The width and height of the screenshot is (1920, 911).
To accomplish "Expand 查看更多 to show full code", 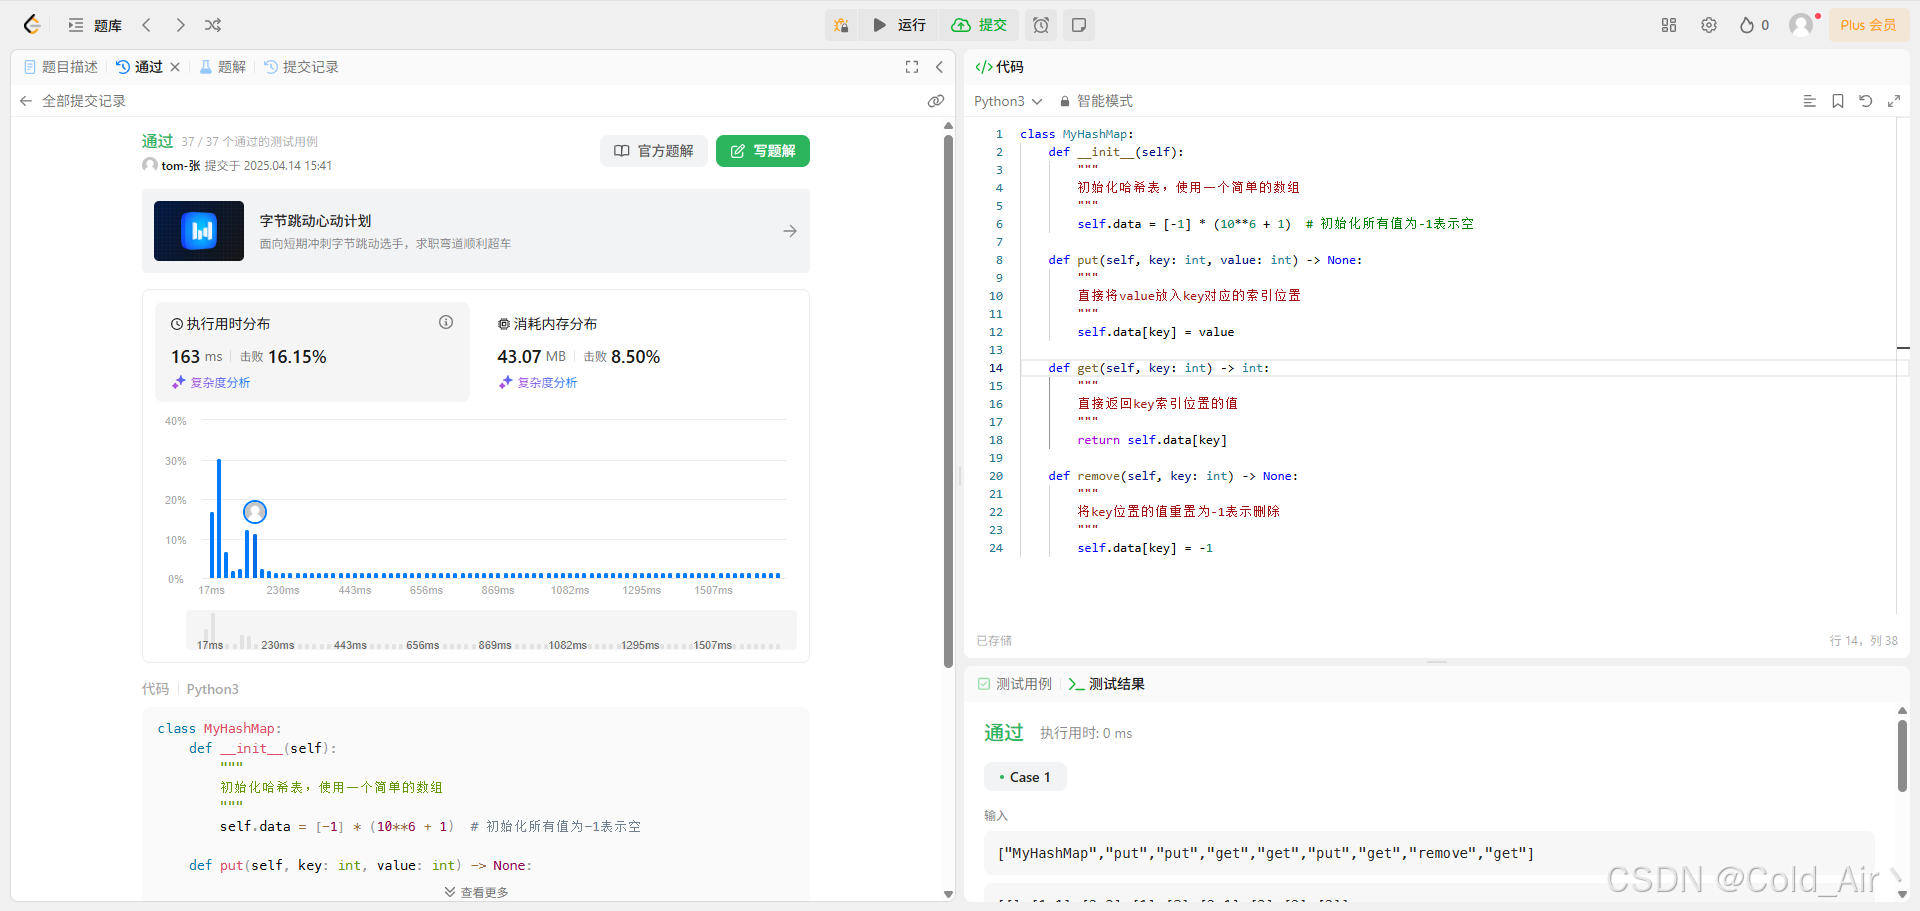I will click(x=475, y=891).
